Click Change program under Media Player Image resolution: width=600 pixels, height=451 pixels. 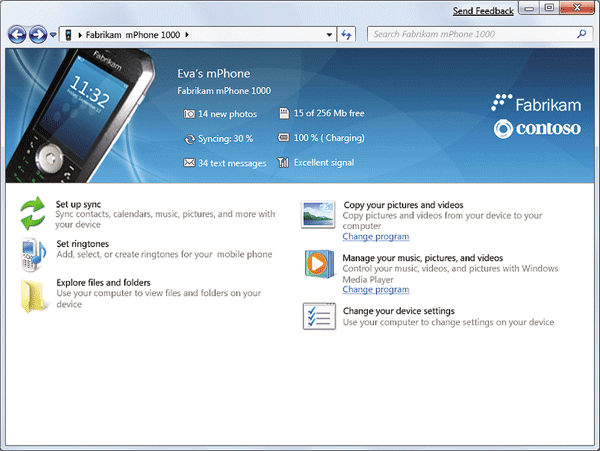click(x=376, y=290)
